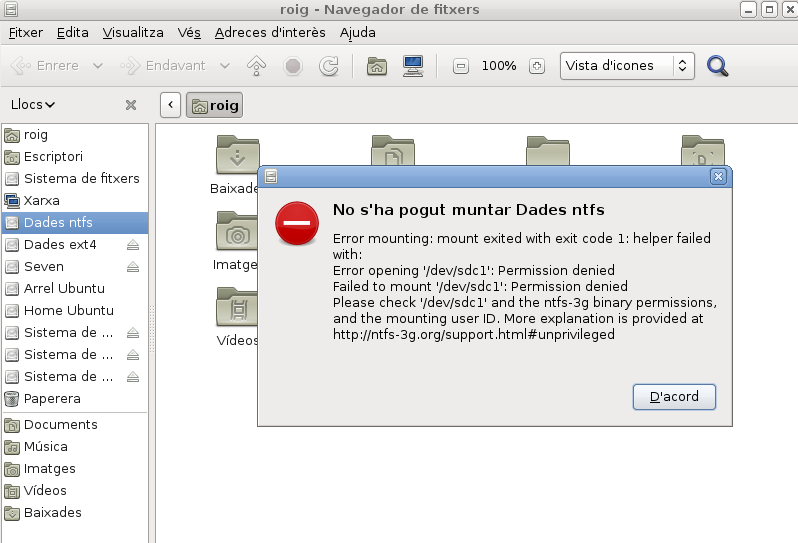
Task: Select Dades ntfs in the sidebar
Action: [75, 222]
